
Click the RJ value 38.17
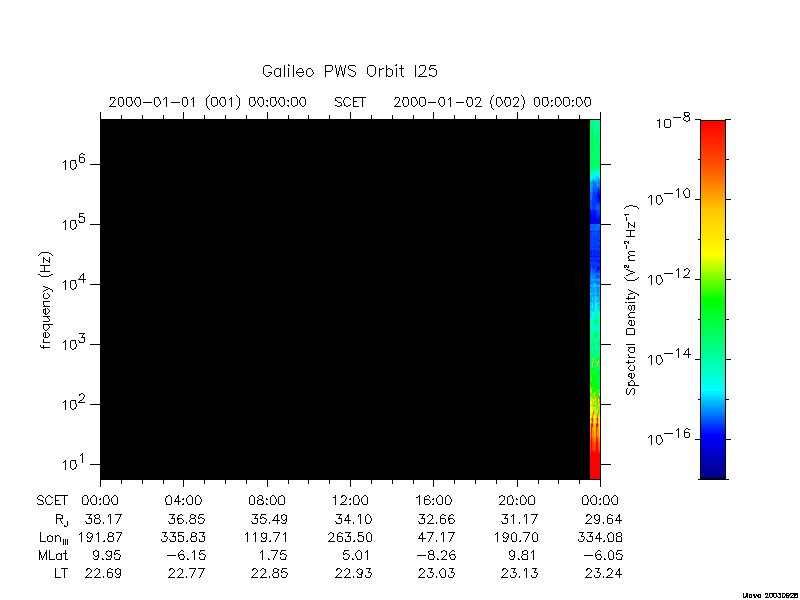[x=103, y=519]
